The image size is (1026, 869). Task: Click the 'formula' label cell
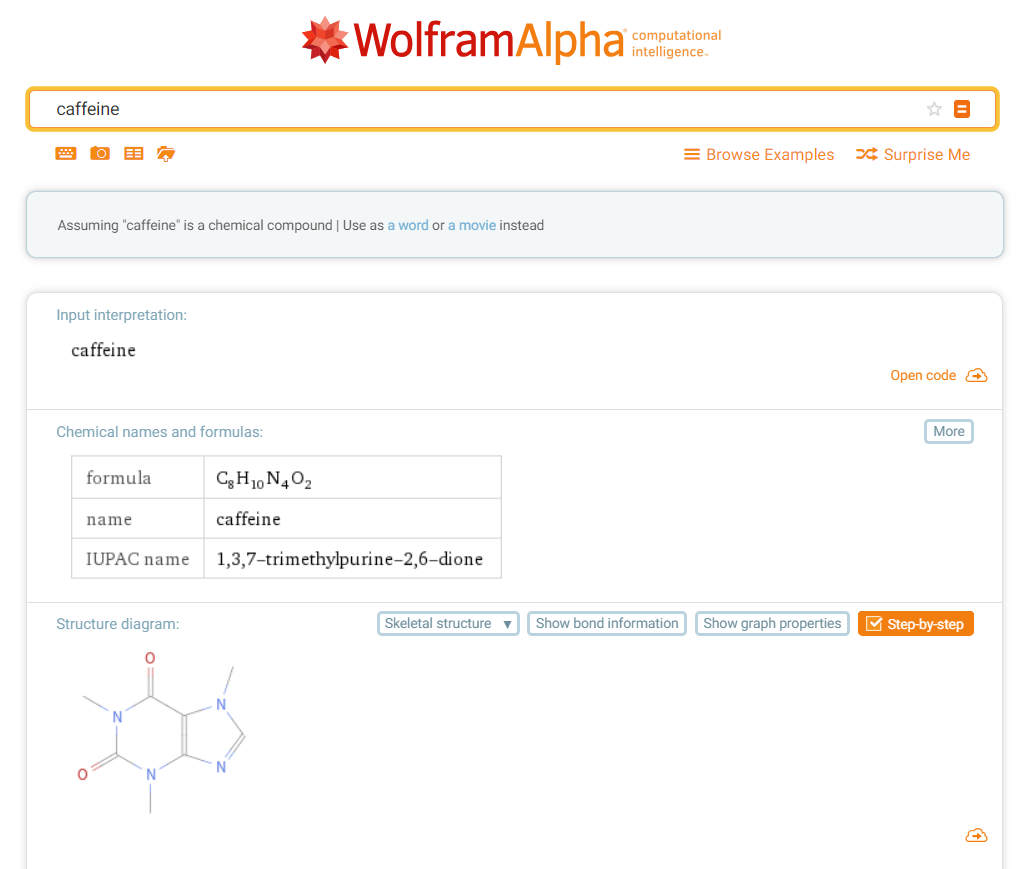[x=138, y=478]
